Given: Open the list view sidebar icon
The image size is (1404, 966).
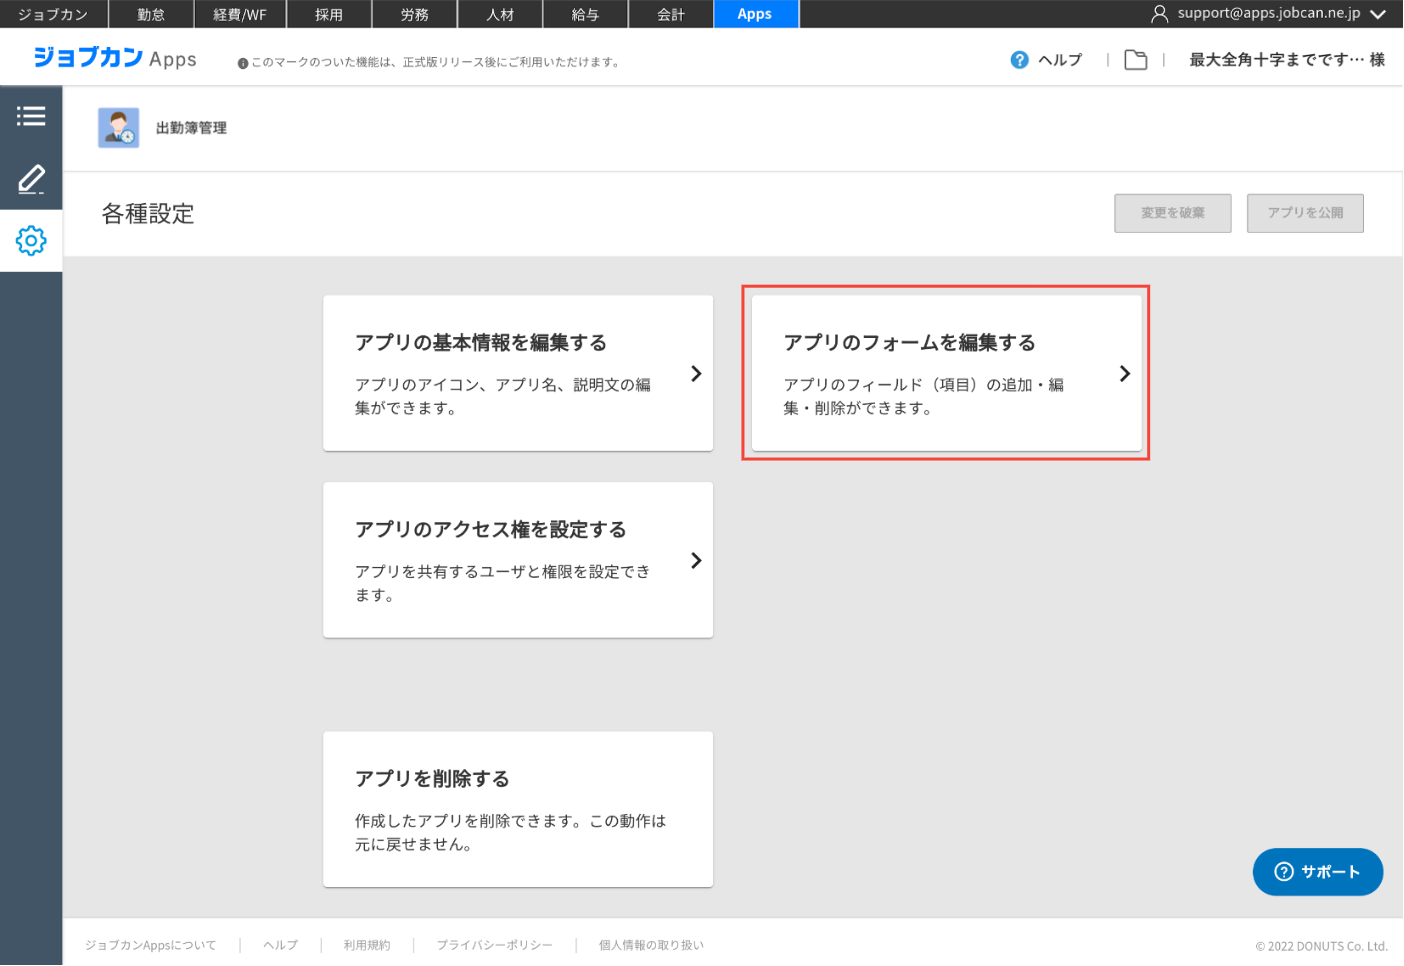Looking at the screenshot, I should click(31, 116).
